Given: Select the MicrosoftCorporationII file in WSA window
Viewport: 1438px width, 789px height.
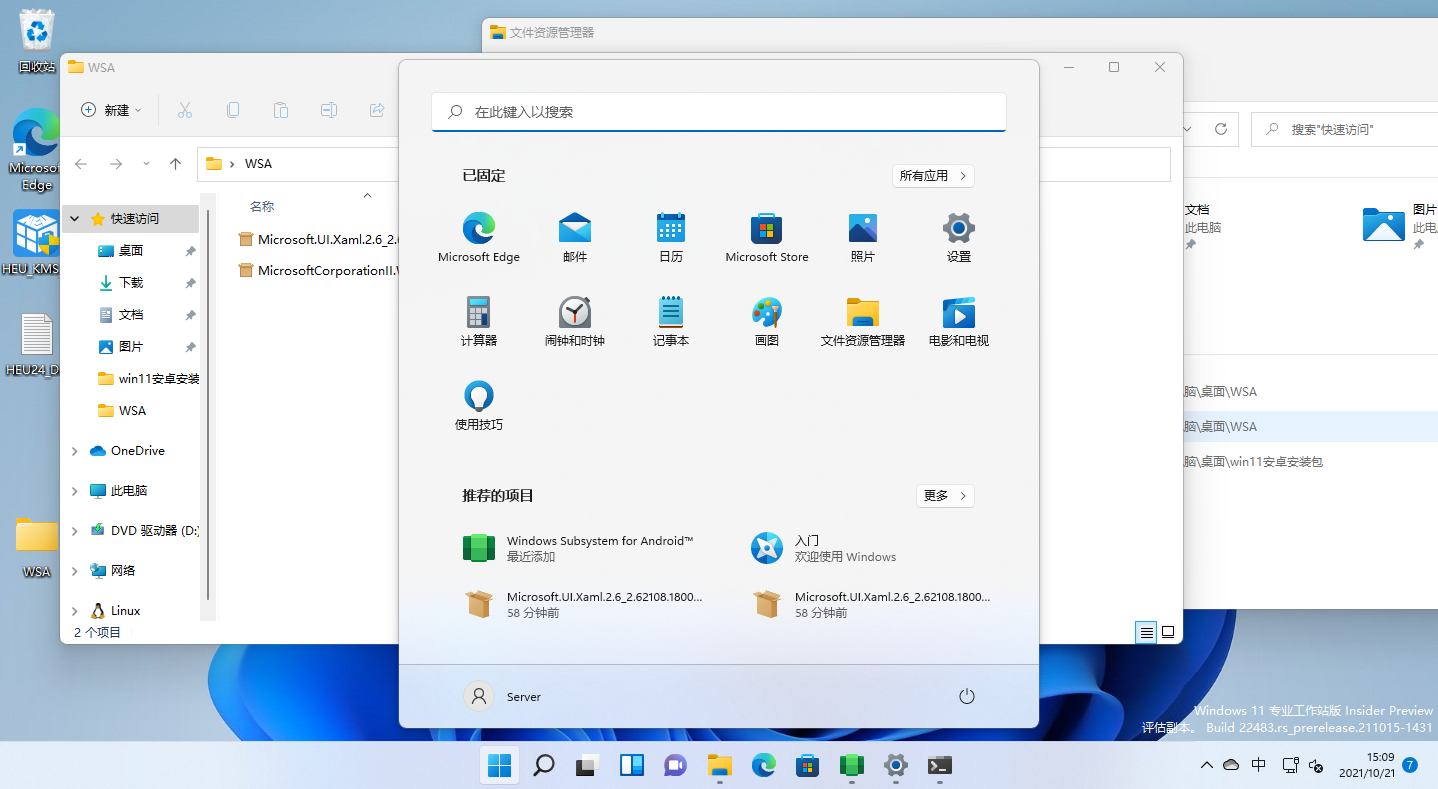Looking at the screenshot, I should coord(320,270).
